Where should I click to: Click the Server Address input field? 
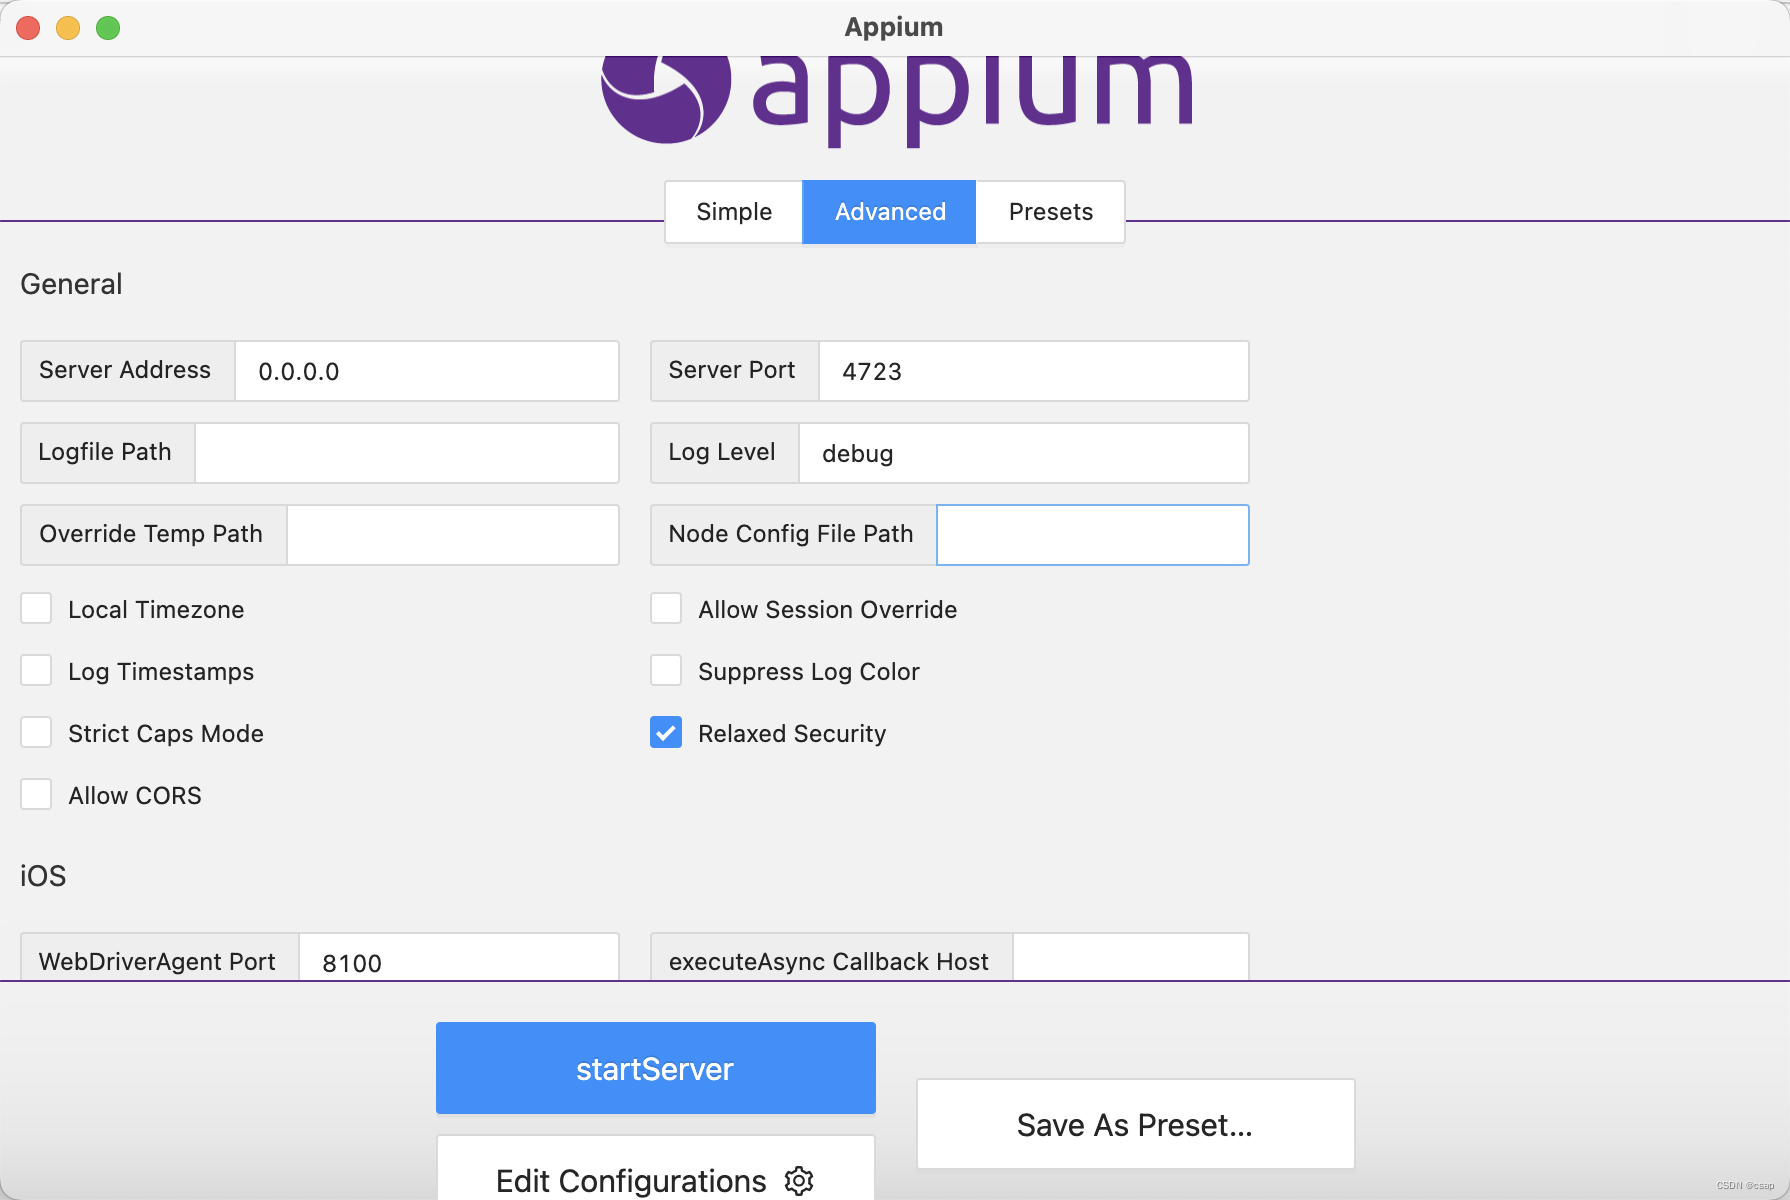pyautogui.click(x=427, y=371)
